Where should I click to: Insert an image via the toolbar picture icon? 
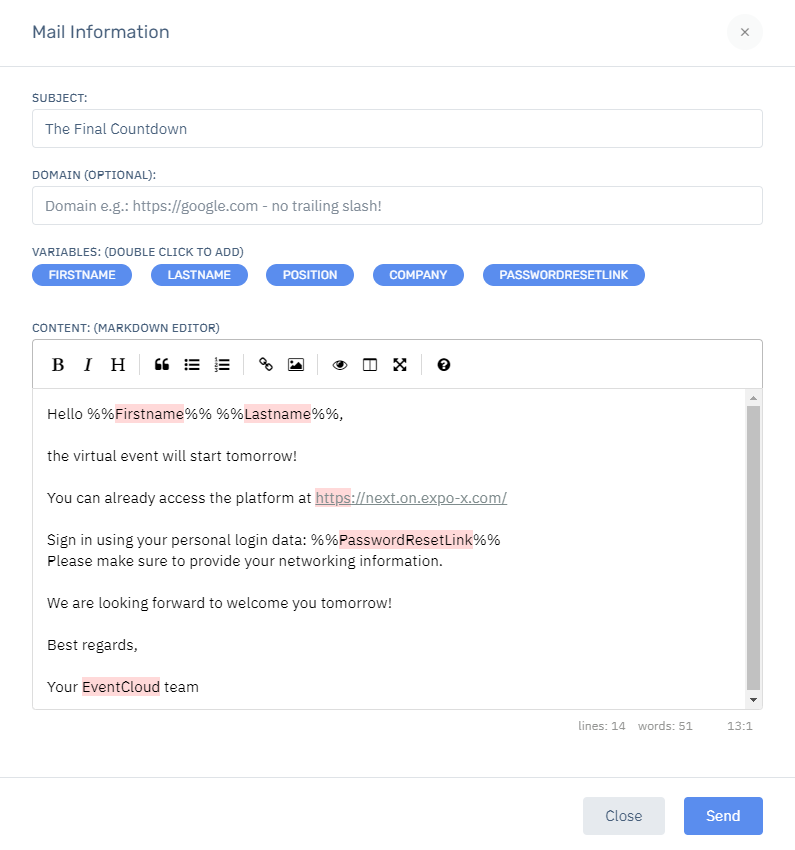[x=296, y=365]
